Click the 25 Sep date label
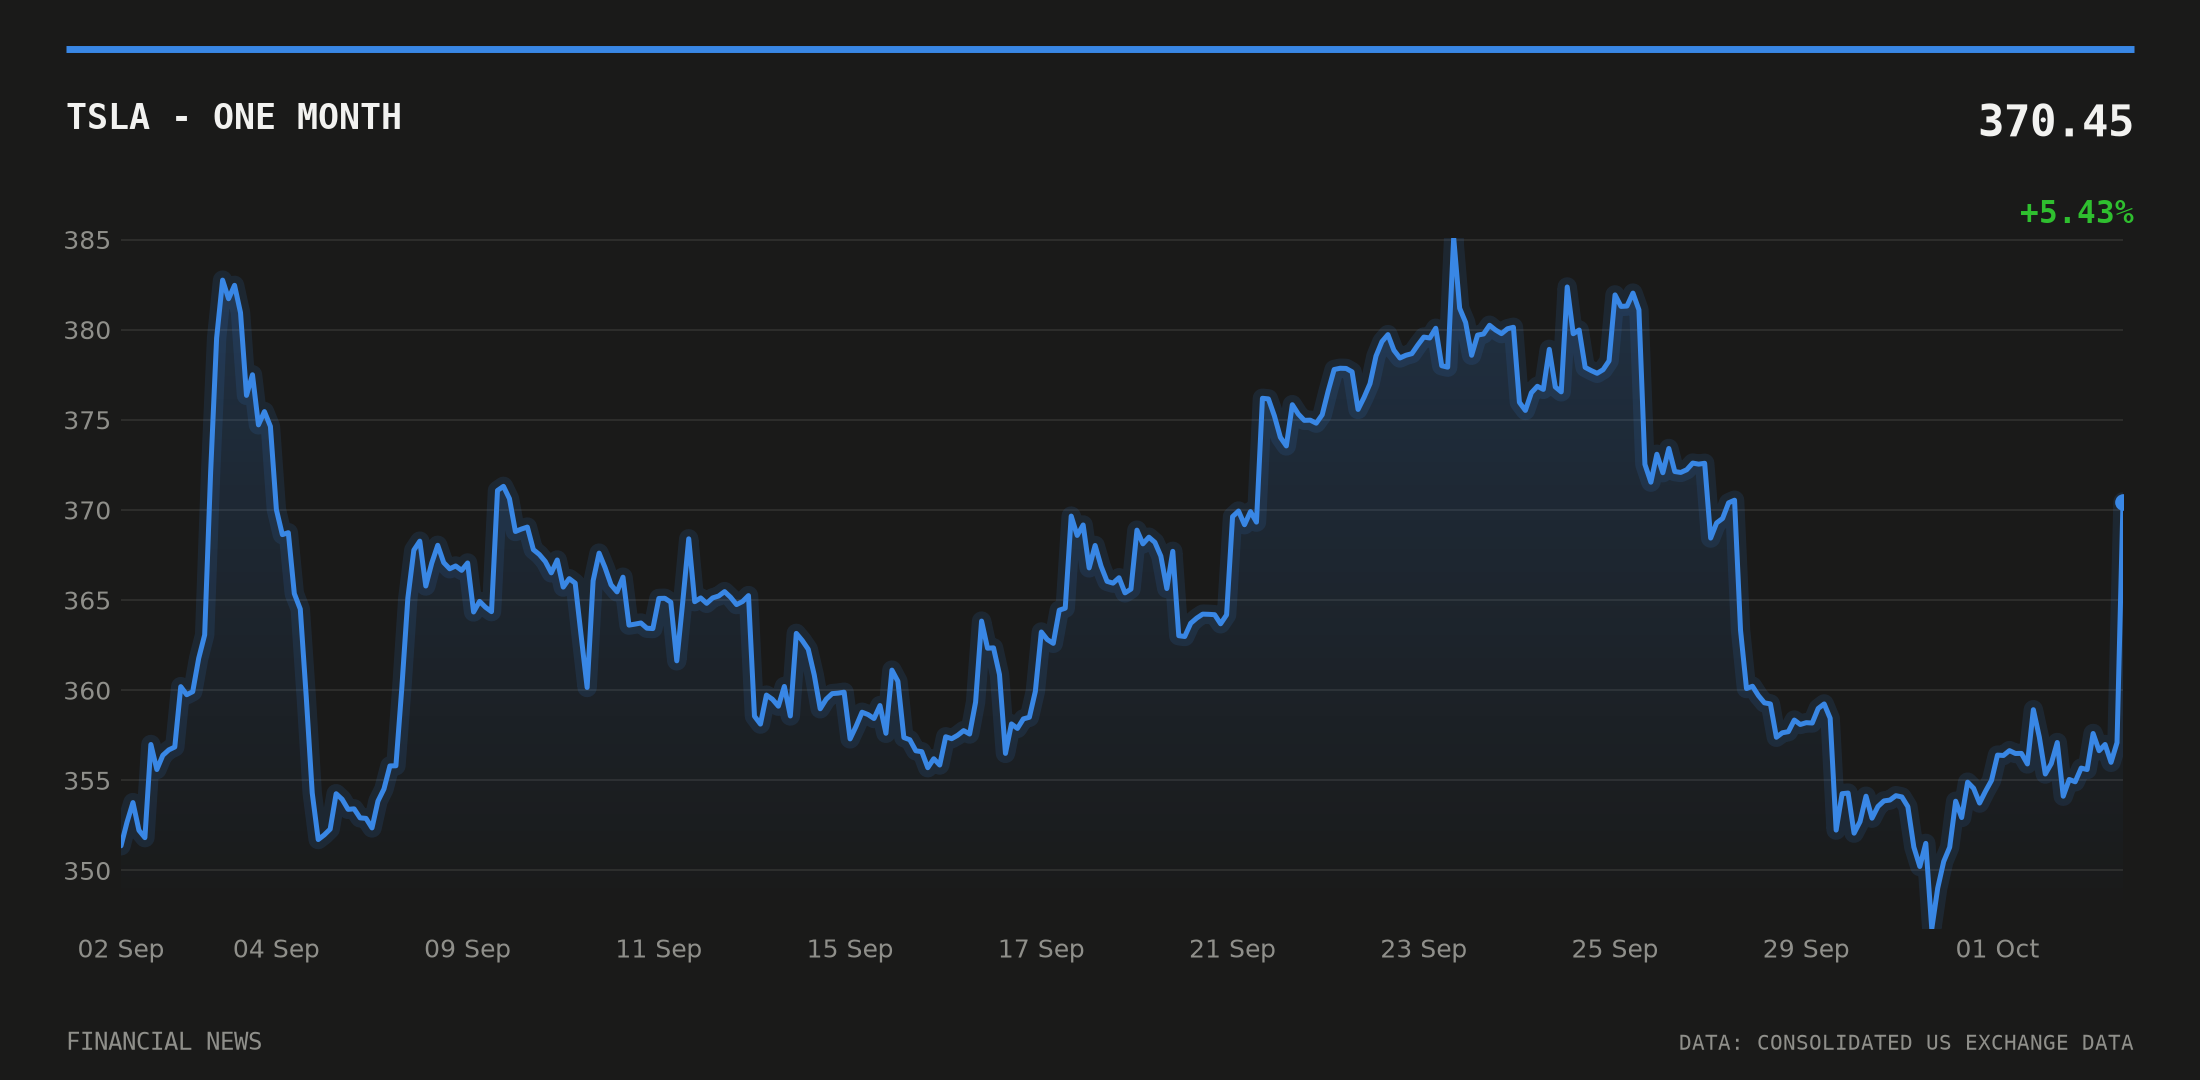Image resolution: width=2200 pixels, height=1080 pixels. coord(1614,949)
